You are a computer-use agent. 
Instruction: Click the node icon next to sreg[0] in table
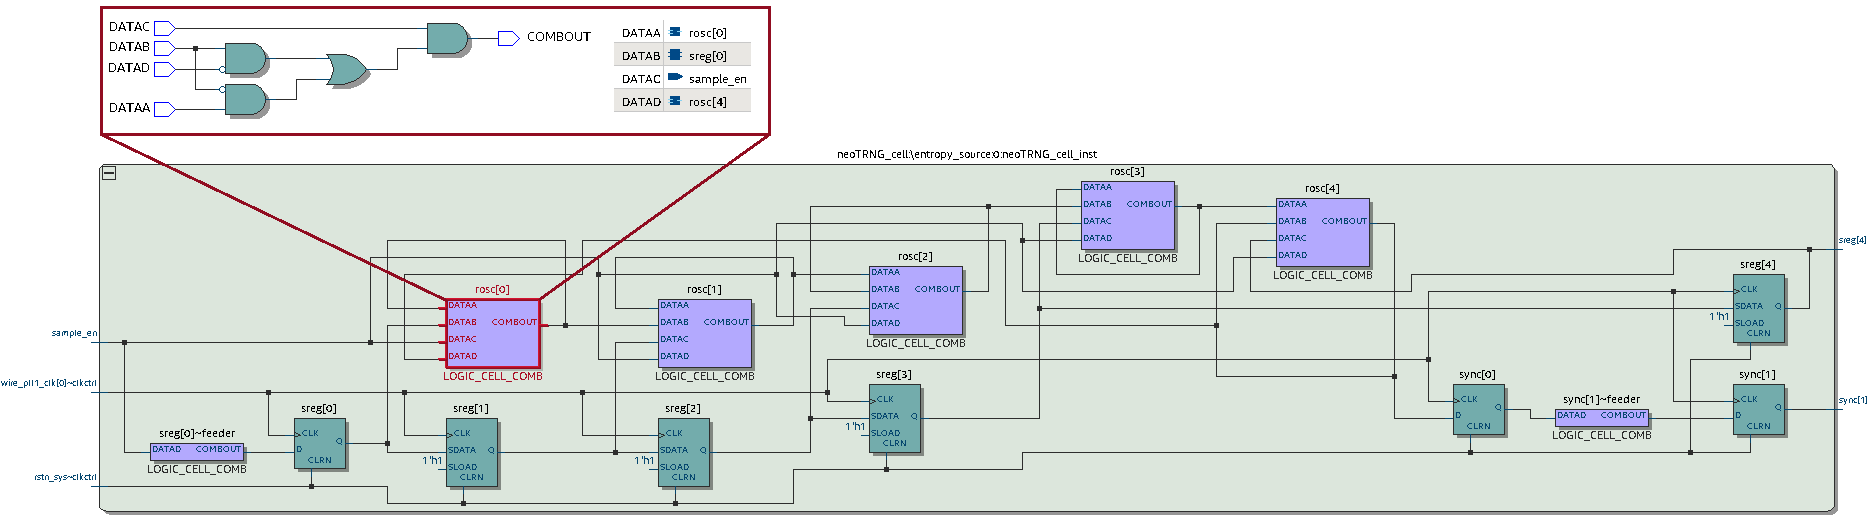(675, 55)
